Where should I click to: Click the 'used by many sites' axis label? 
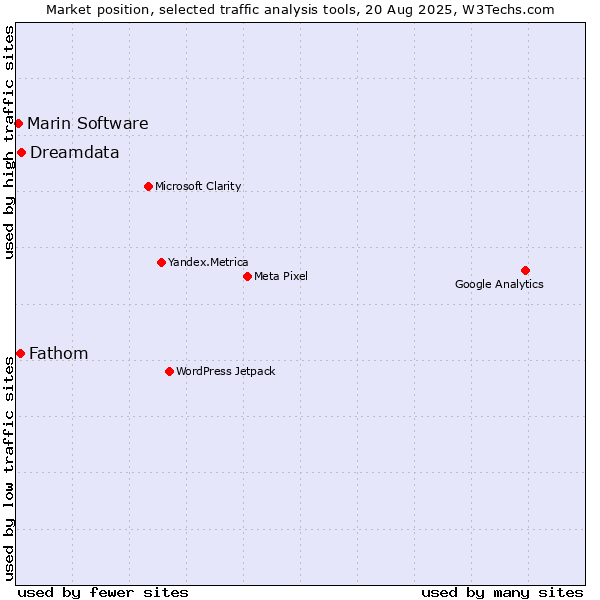click(502, 593)
